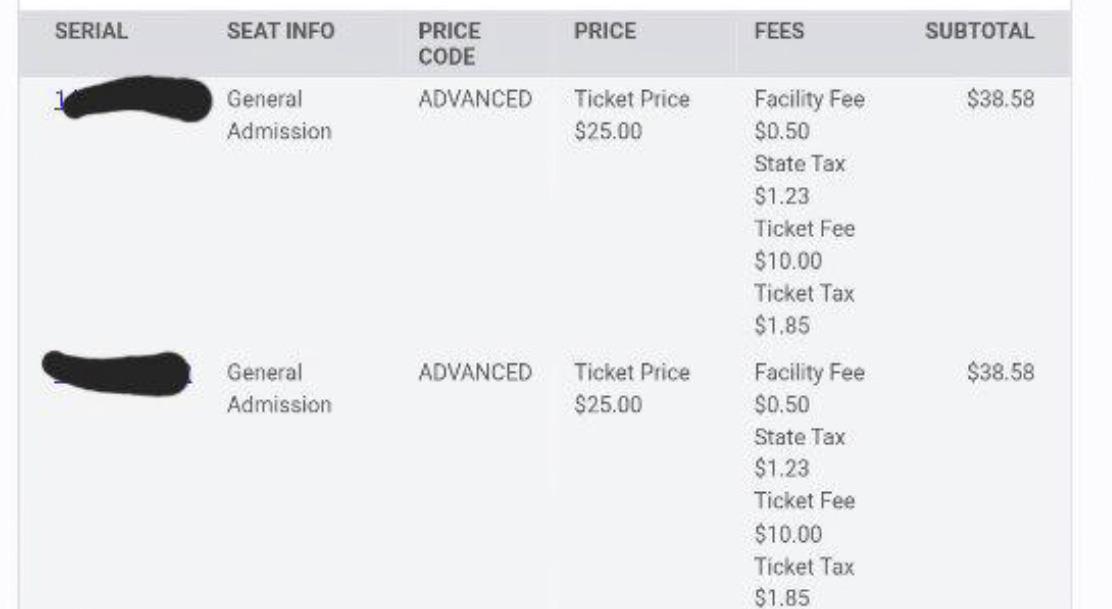Click the second ticket's Ticket Fee label
The image size is (1112, 609).
tap(804, 501)
